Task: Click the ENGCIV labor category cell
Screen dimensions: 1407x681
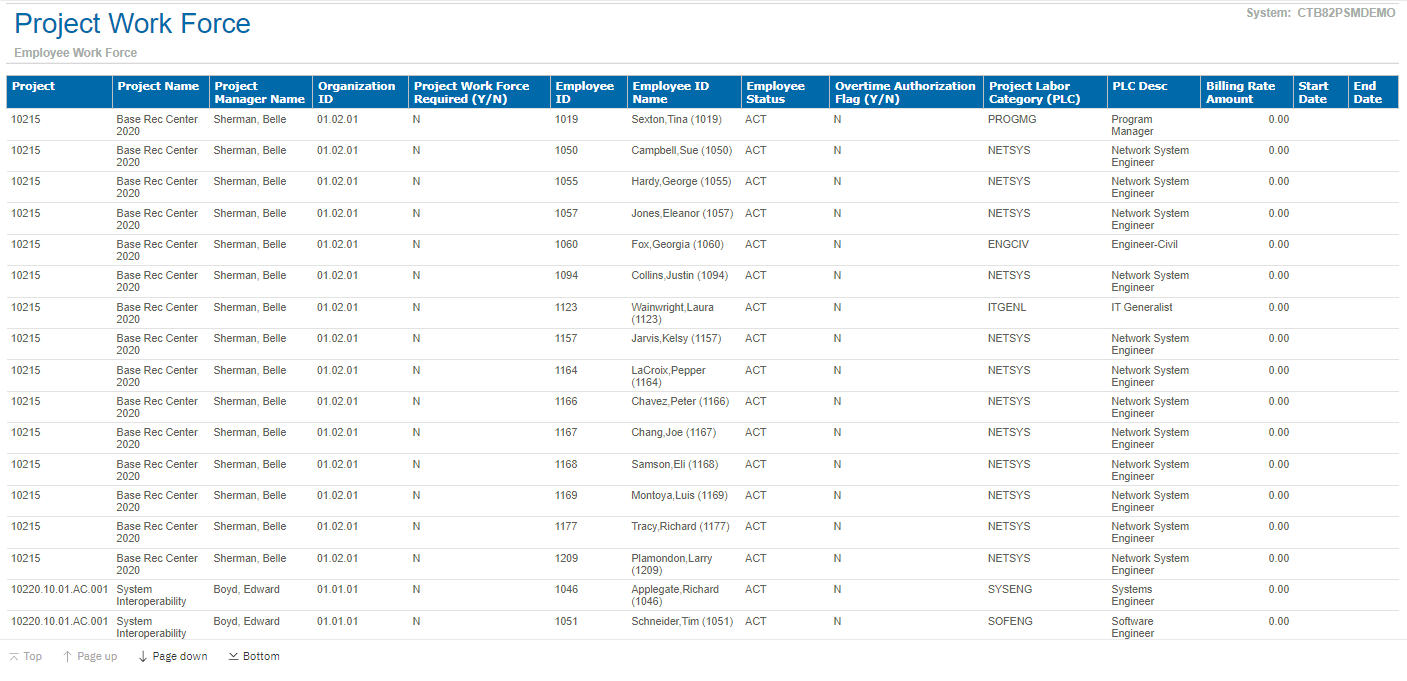Action: click(1008, 245)
